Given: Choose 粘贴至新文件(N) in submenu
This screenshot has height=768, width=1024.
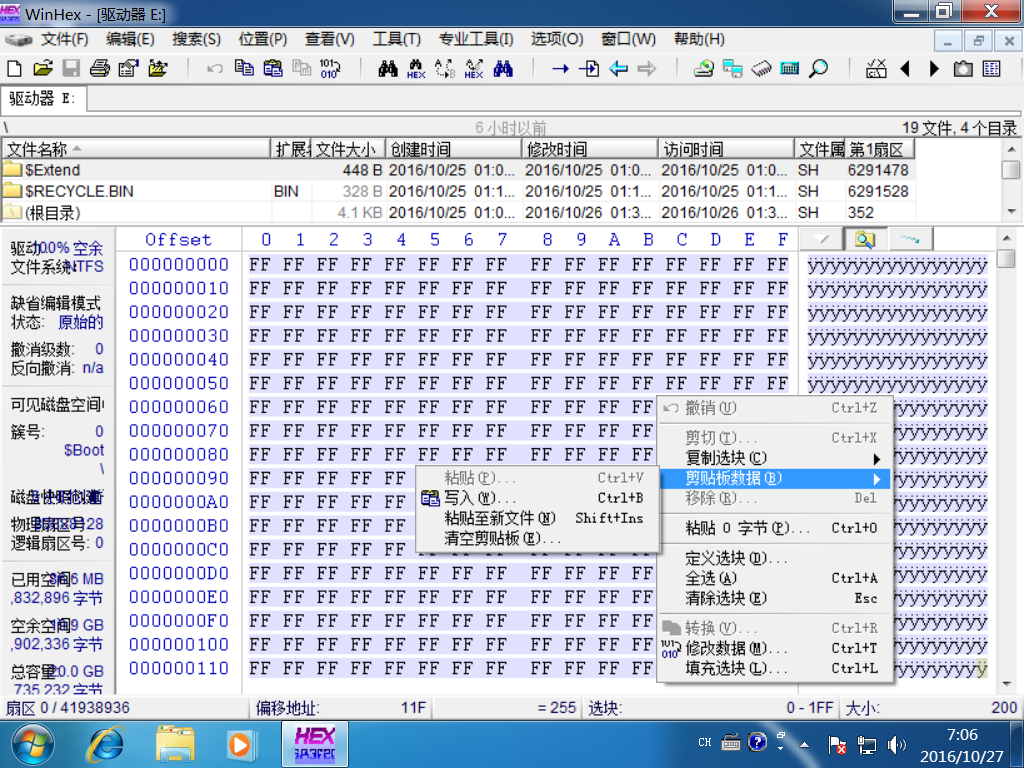Looking at the screenshot, I should coord(537,519).
